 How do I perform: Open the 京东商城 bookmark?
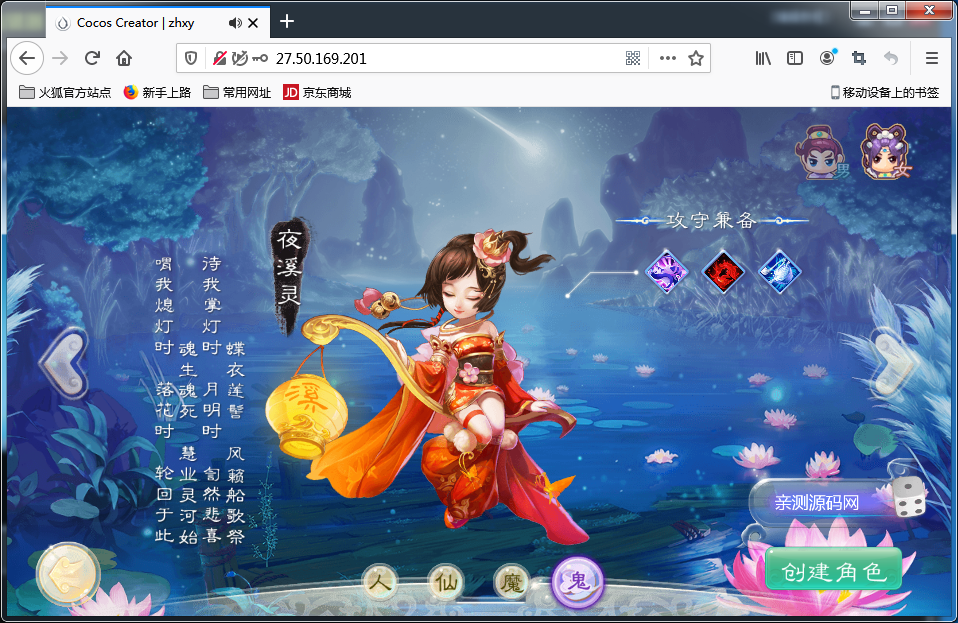[x=317, y=92]
